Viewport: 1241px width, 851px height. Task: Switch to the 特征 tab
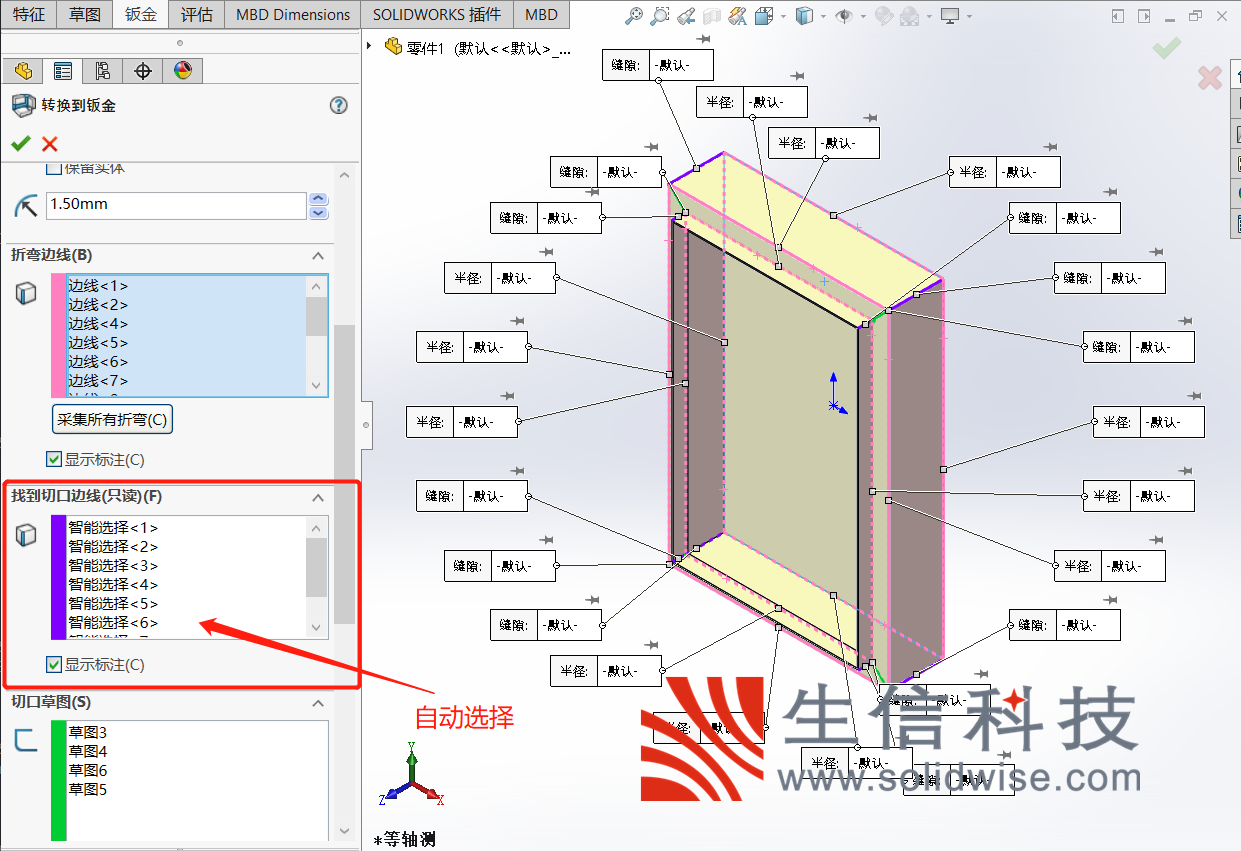point(29,14)
